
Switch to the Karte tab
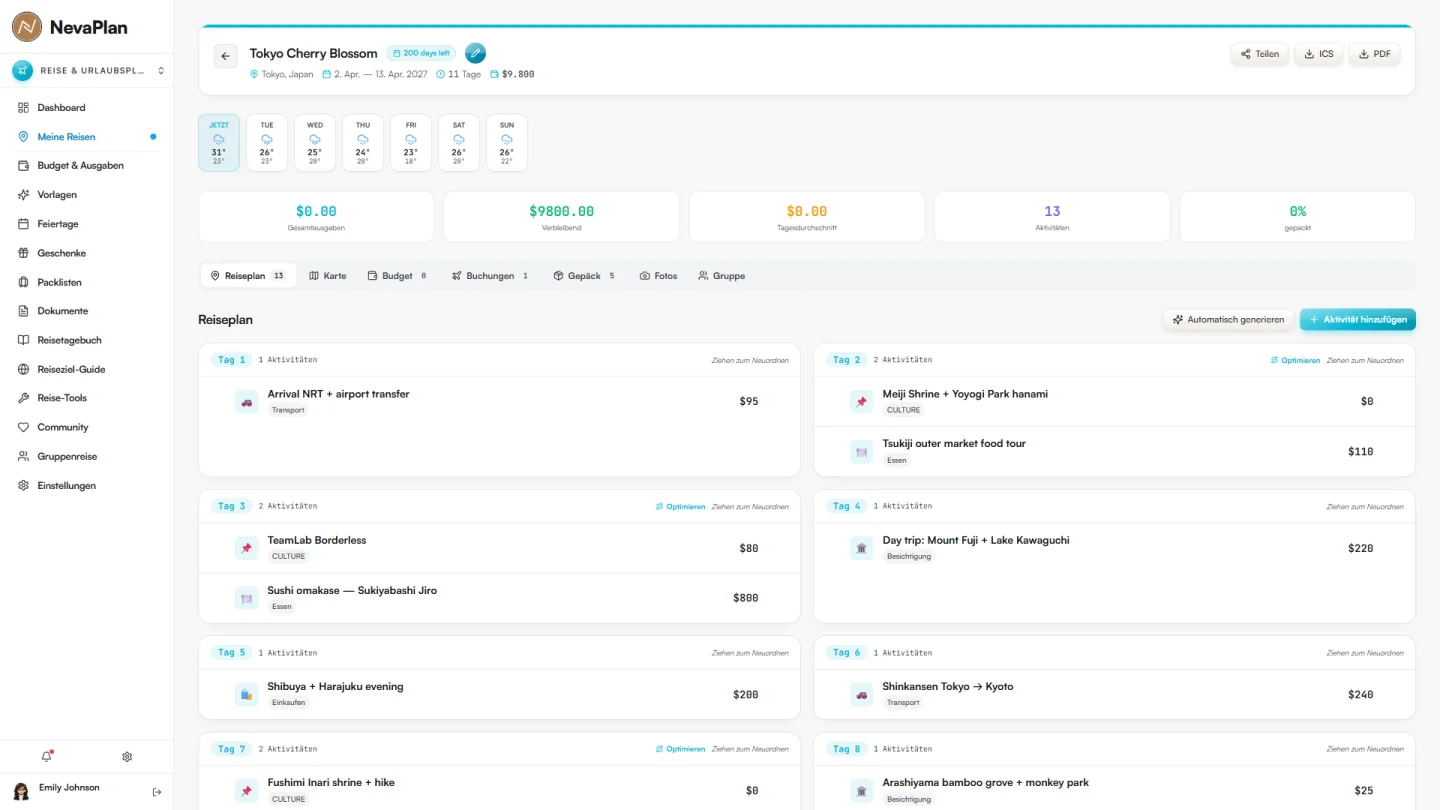[328, 276]
